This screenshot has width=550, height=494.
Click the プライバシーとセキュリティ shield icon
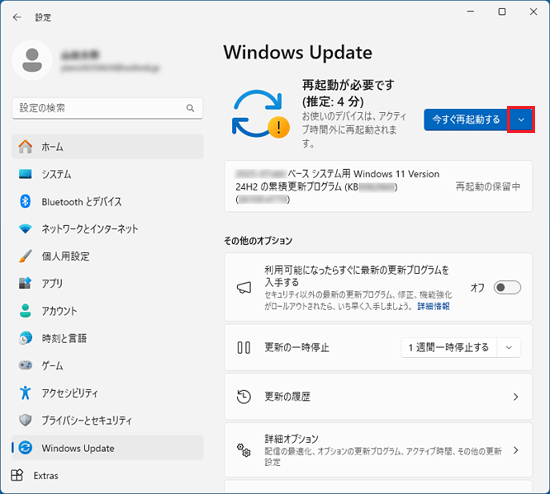(x=25, y=420)
